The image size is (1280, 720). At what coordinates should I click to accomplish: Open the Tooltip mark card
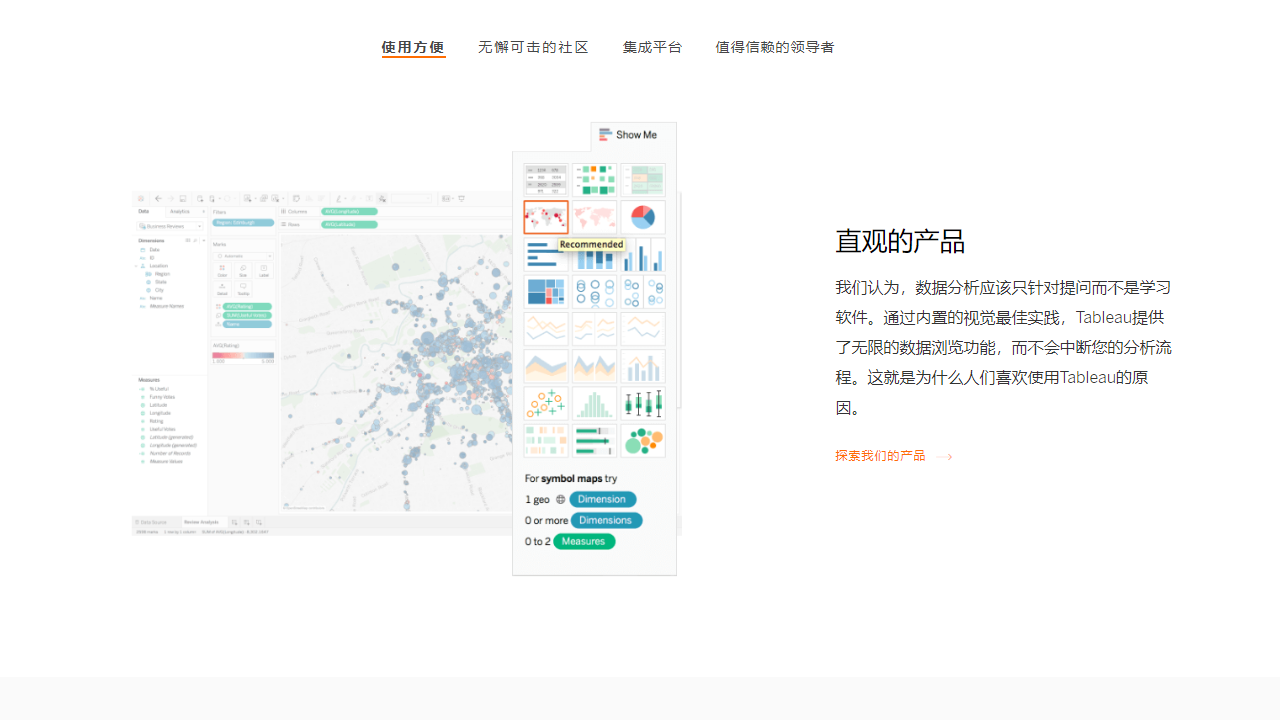click(243, 289)
